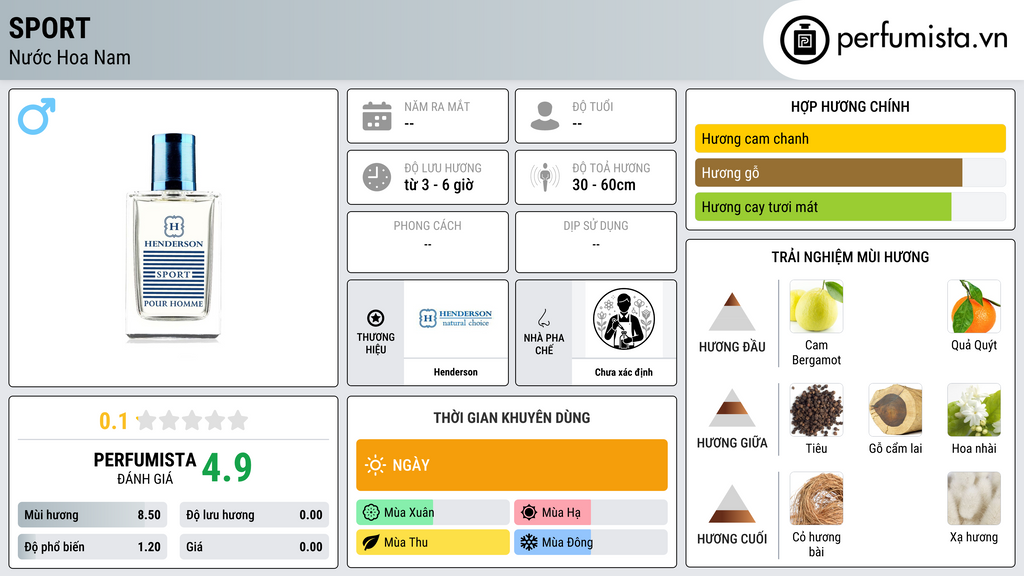
Task: Click the clock icon for Độ lưu hương
Action: tap(377, 177)
